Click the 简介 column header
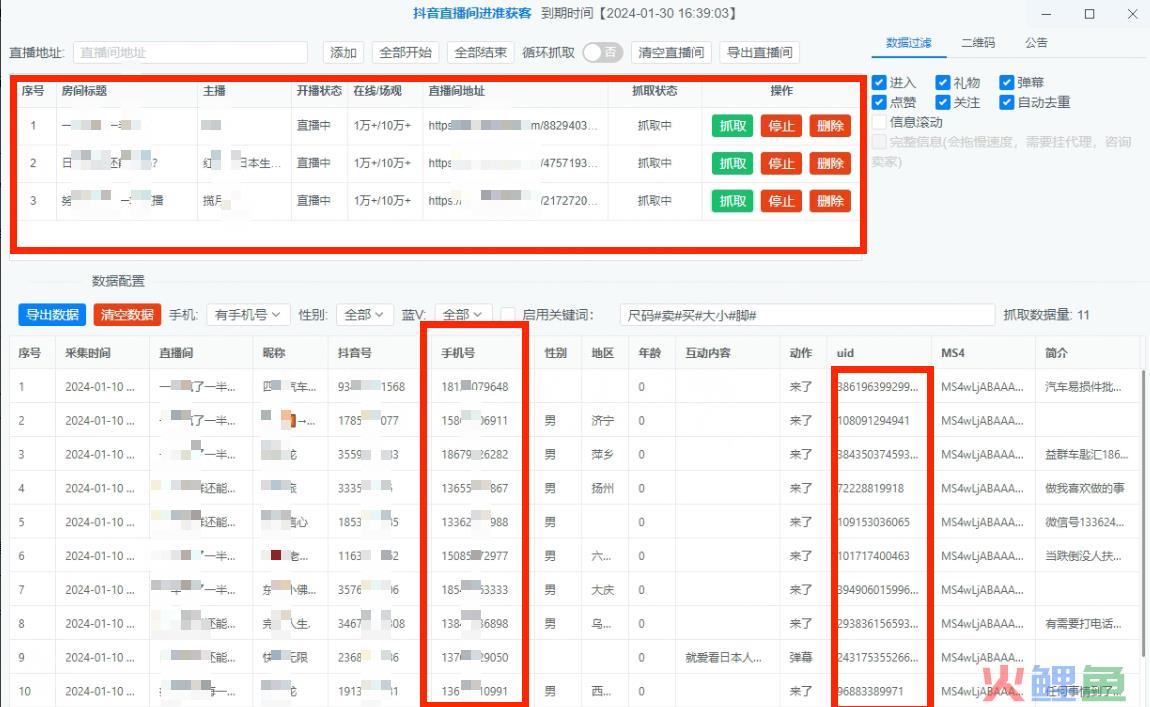 coord(1056,353)
